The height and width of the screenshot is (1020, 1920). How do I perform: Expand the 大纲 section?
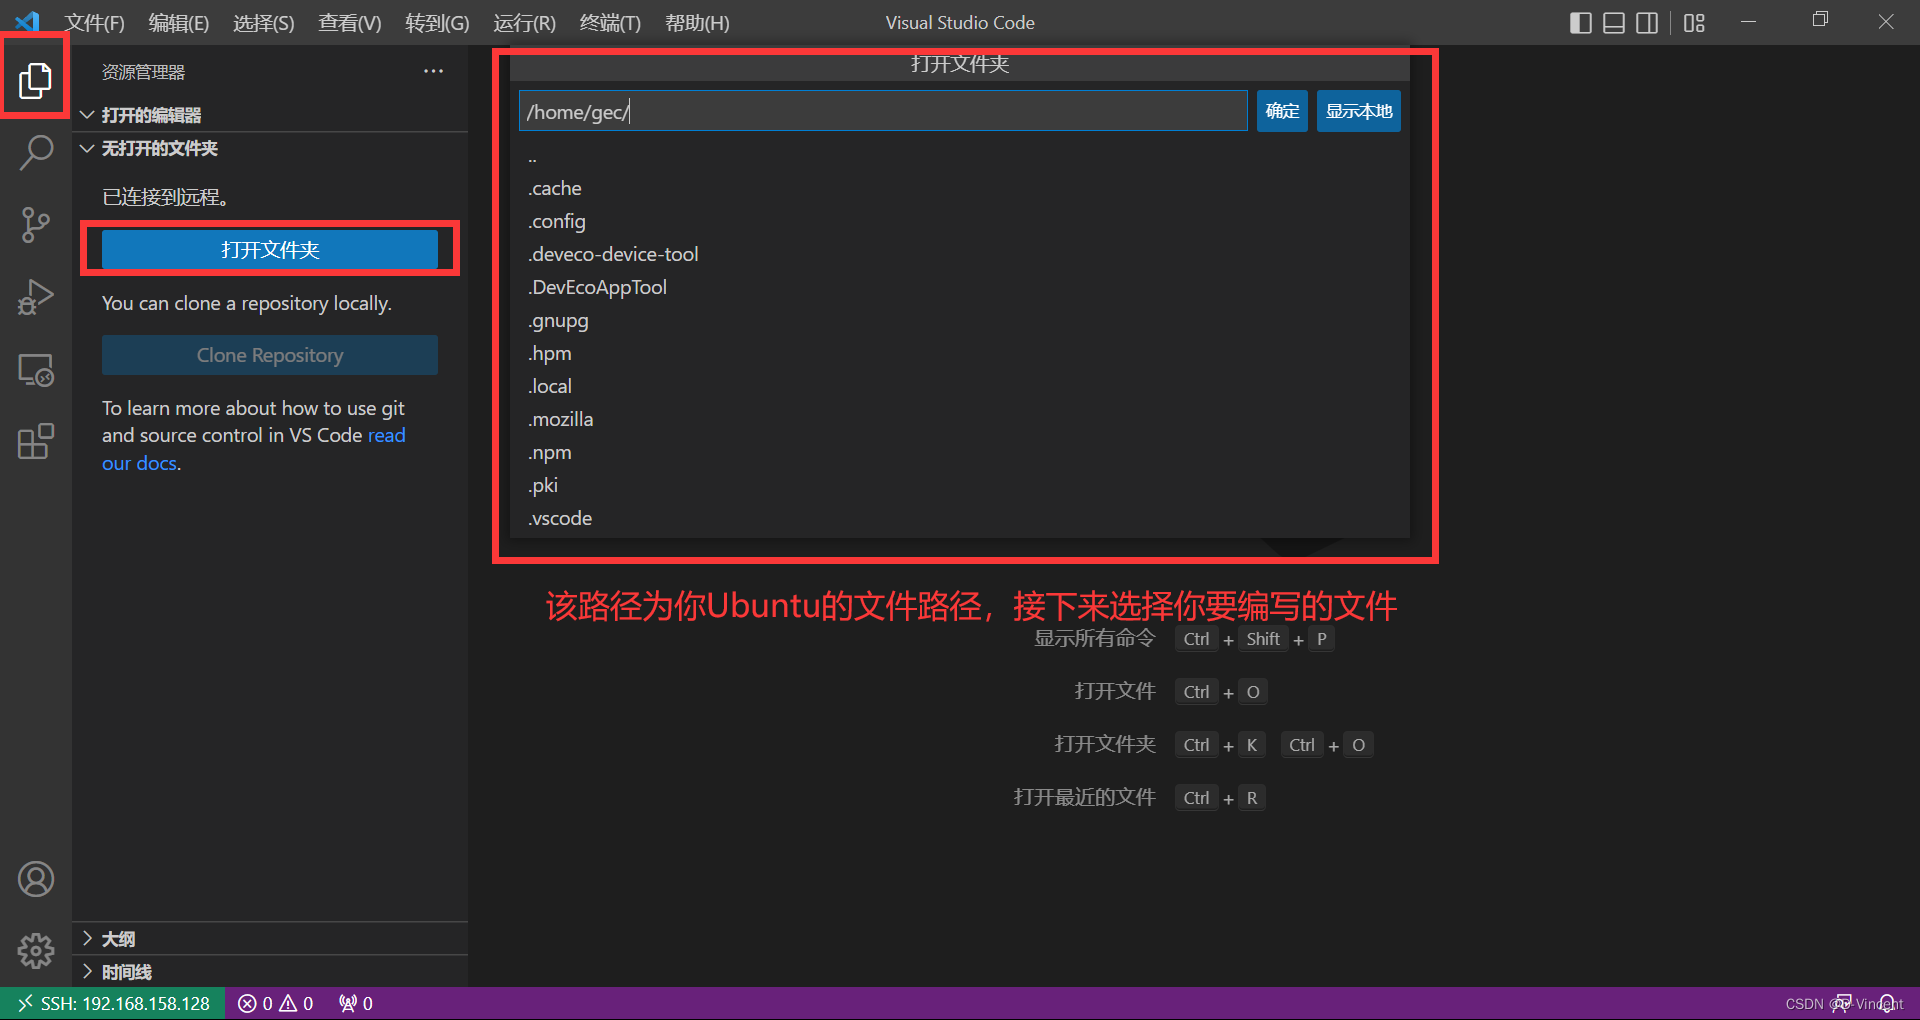(270, 938)
